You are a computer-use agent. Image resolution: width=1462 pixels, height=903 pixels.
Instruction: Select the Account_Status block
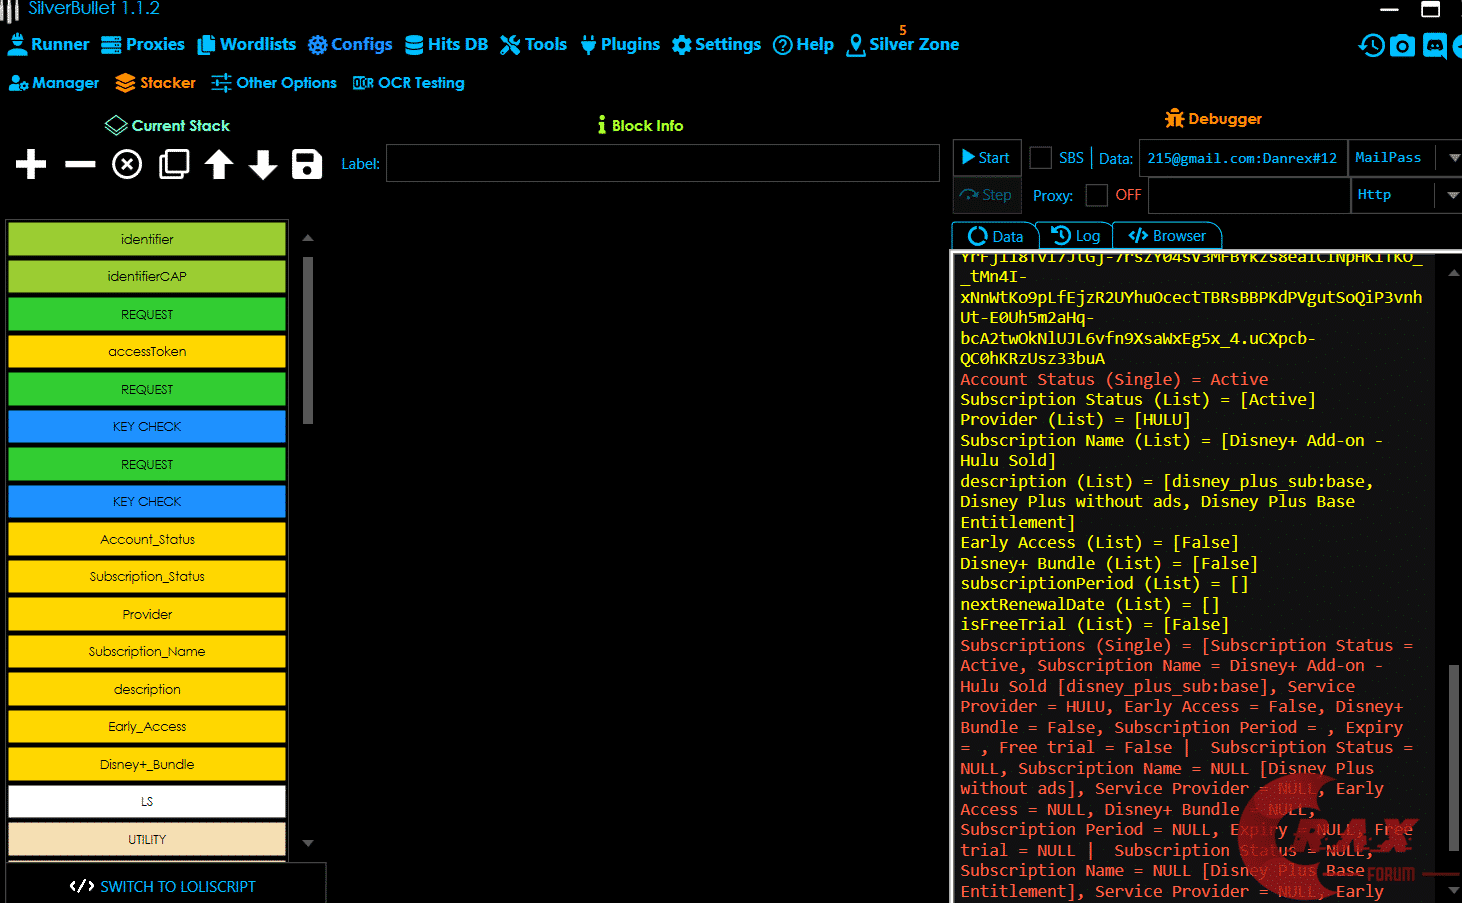click(147, 539)
